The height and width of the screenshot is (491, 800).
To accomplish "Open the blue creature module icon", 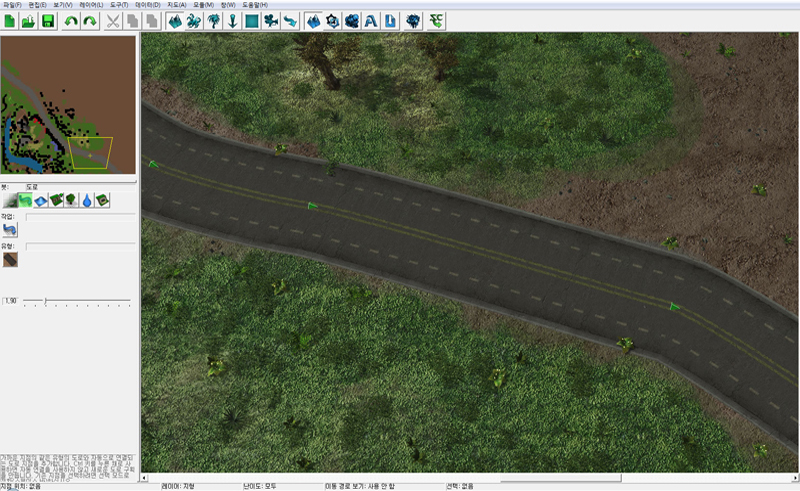I will pos(413,21).
